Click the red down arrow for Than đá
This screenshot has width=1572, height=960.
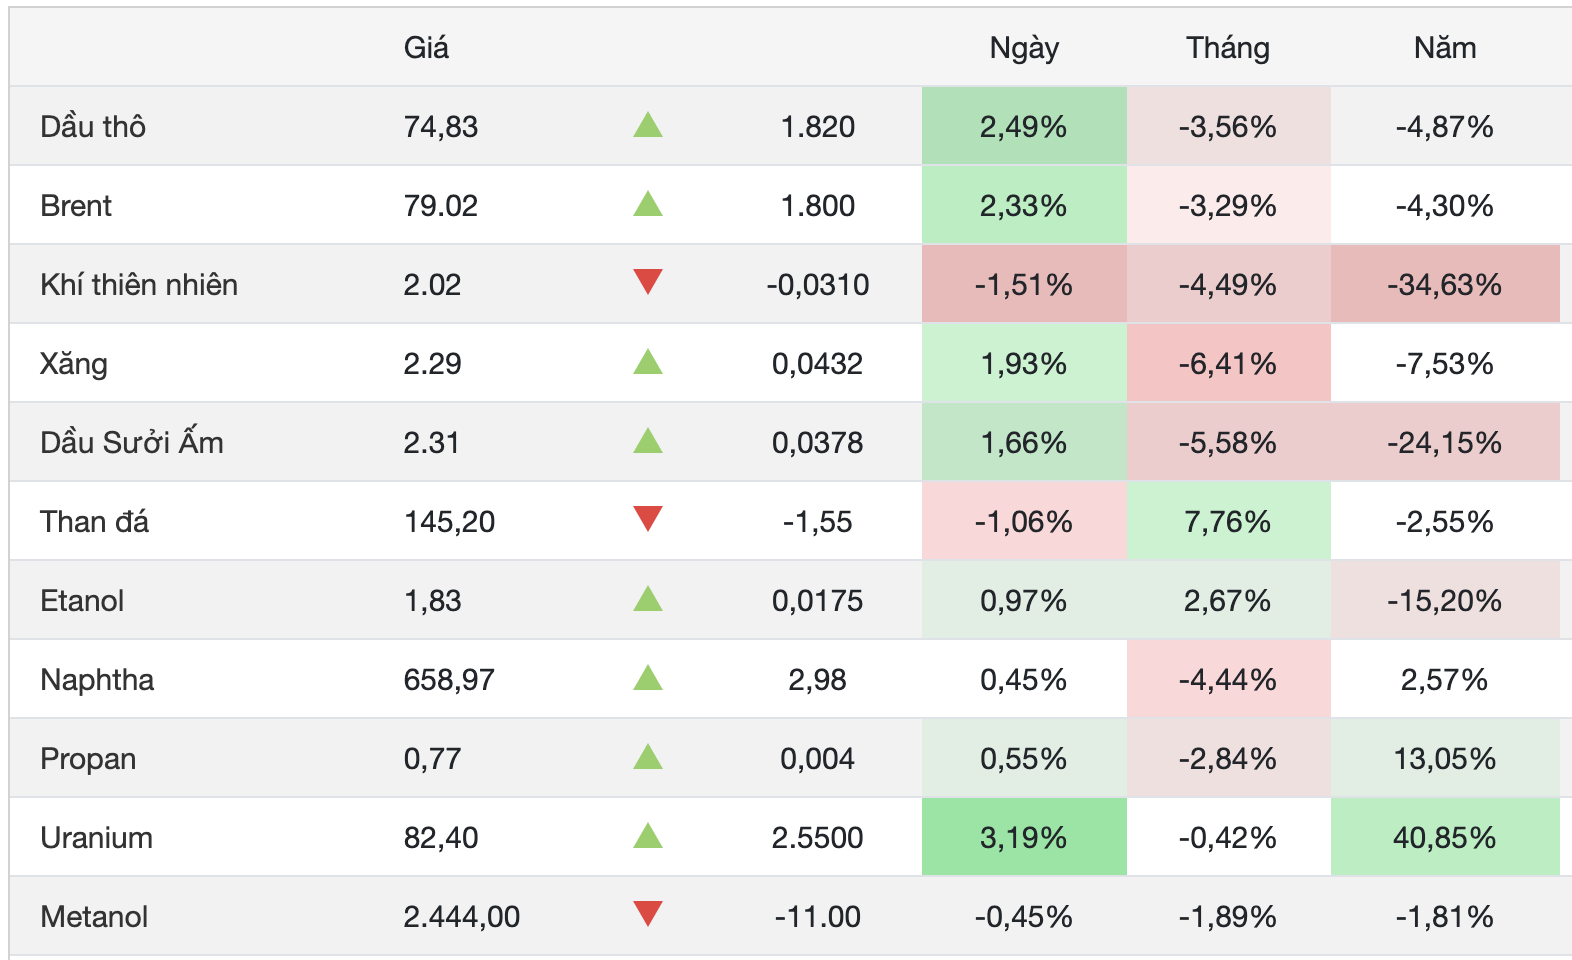[648, 519]
